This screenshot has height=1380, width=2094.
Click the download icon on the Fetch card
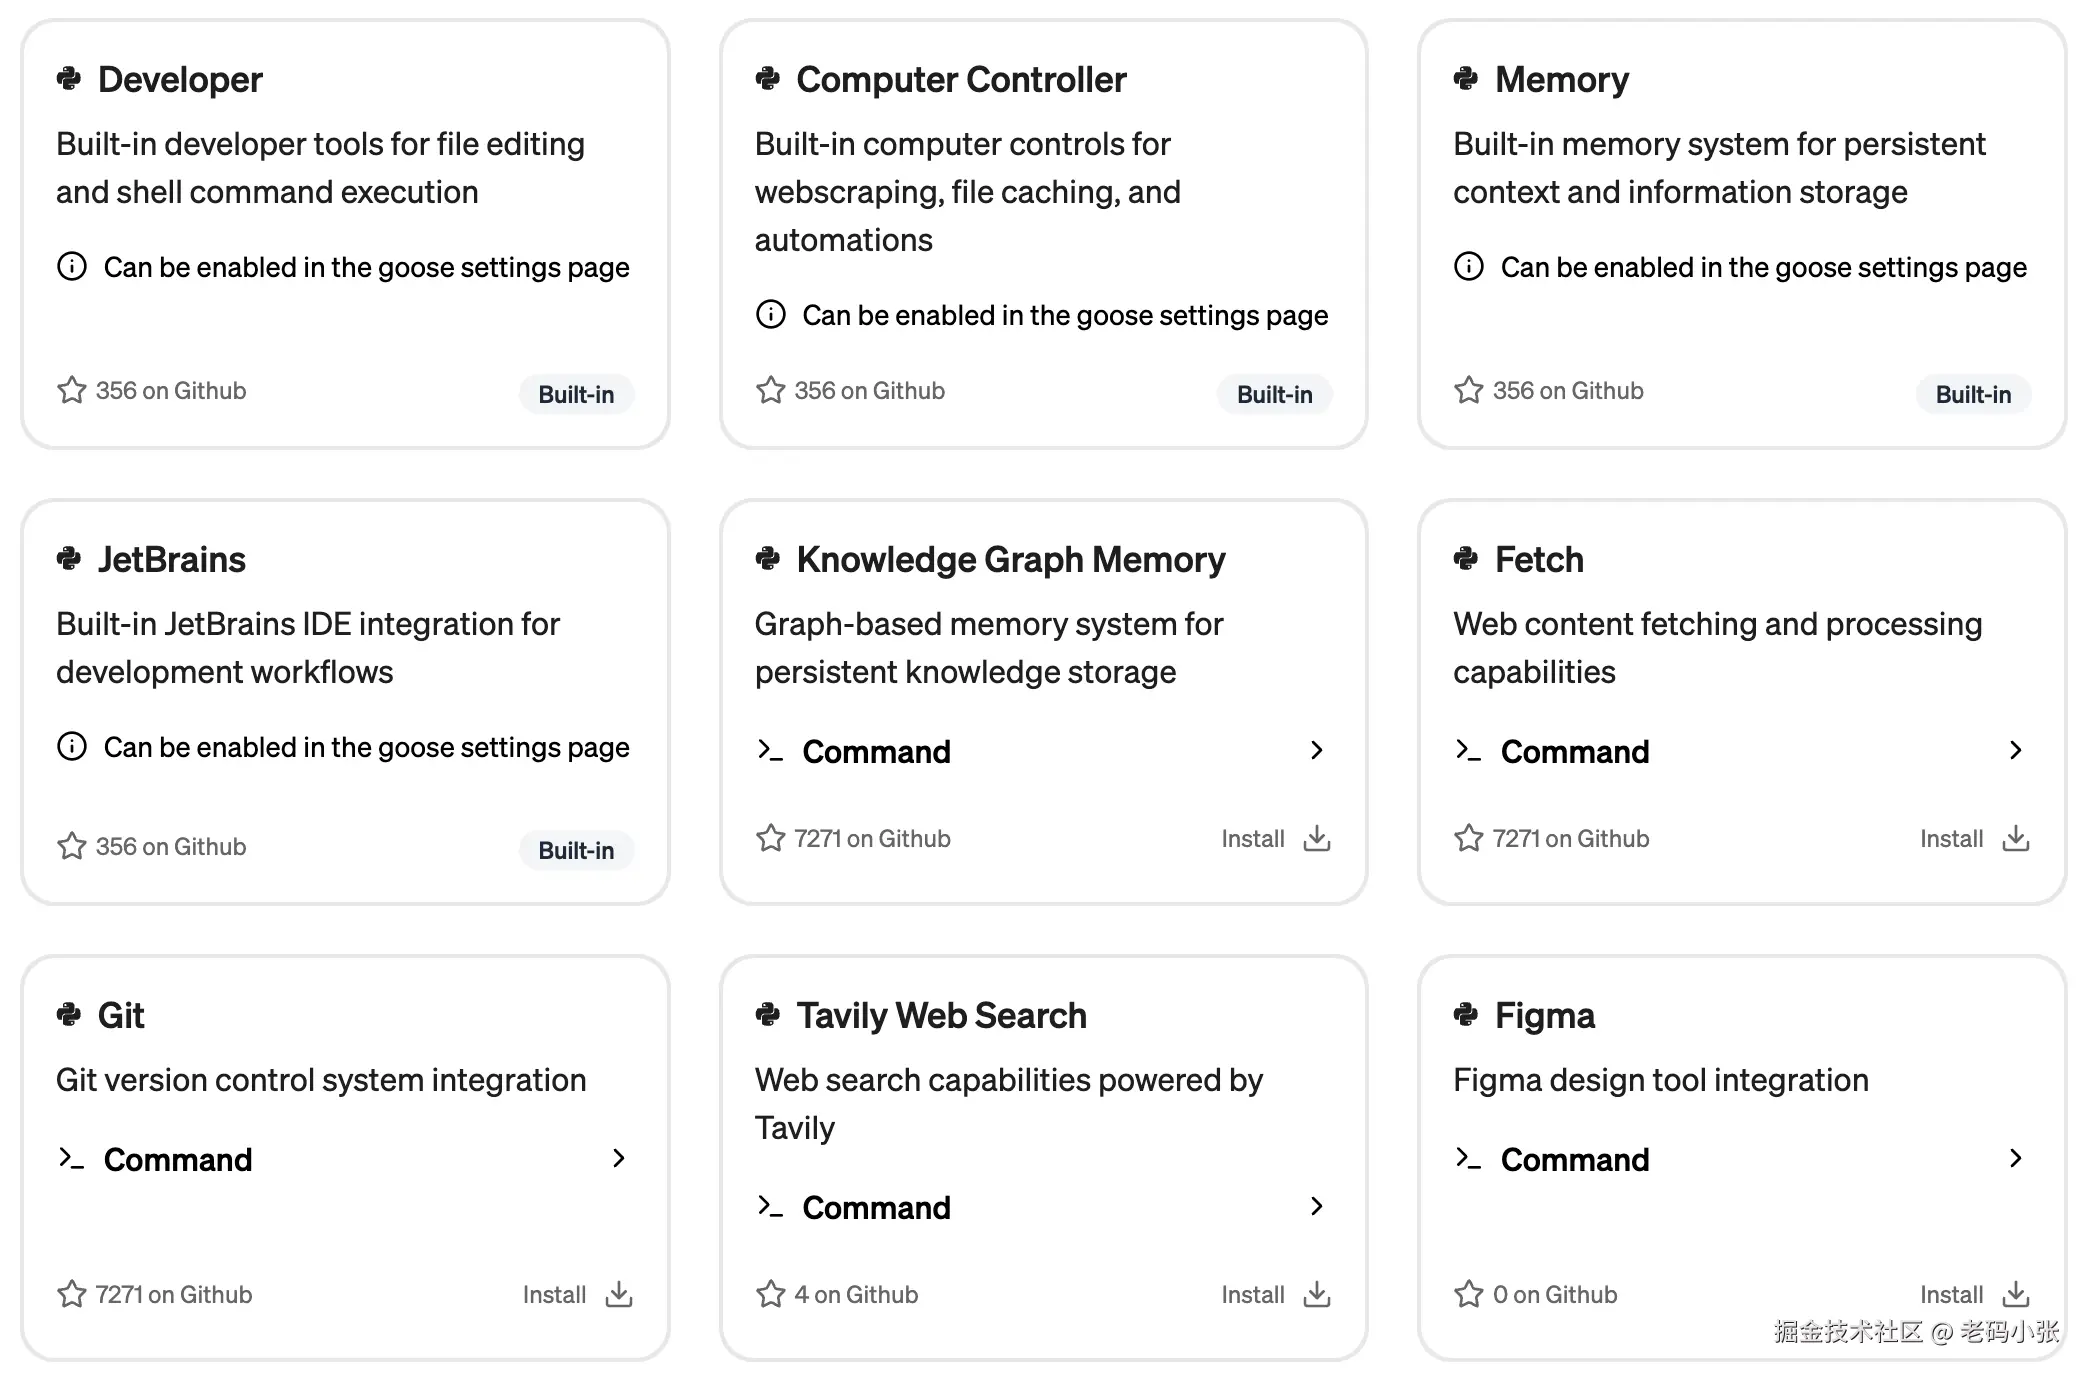pos(2015,838)
